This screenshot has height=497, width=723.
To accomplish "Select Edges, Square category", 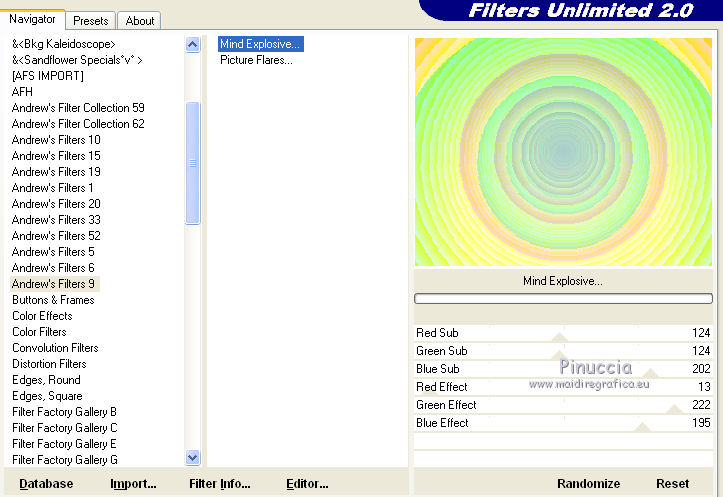I will pyautogui.click(x=47, y=396).
